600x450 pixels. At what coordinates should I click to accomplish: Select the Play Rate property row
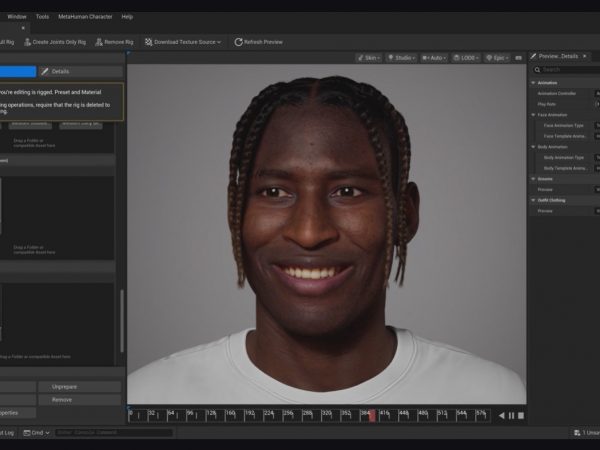(x=565, y=104)
